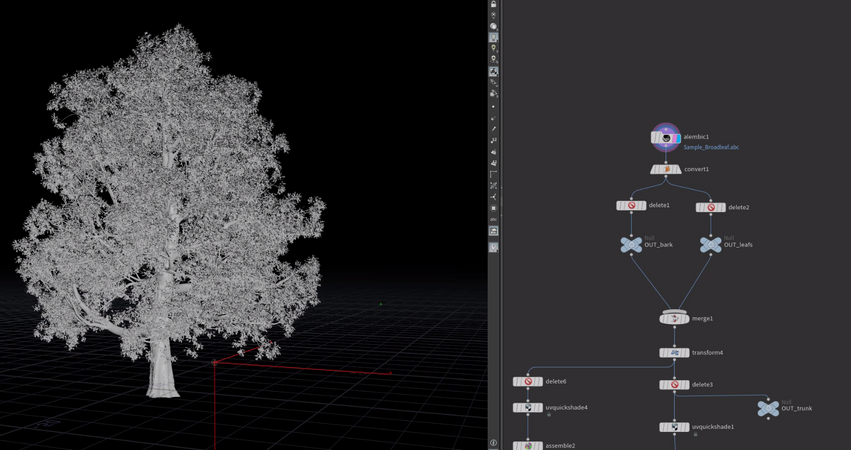Click the uvquickshade4 node

click(x=528, y=408)
